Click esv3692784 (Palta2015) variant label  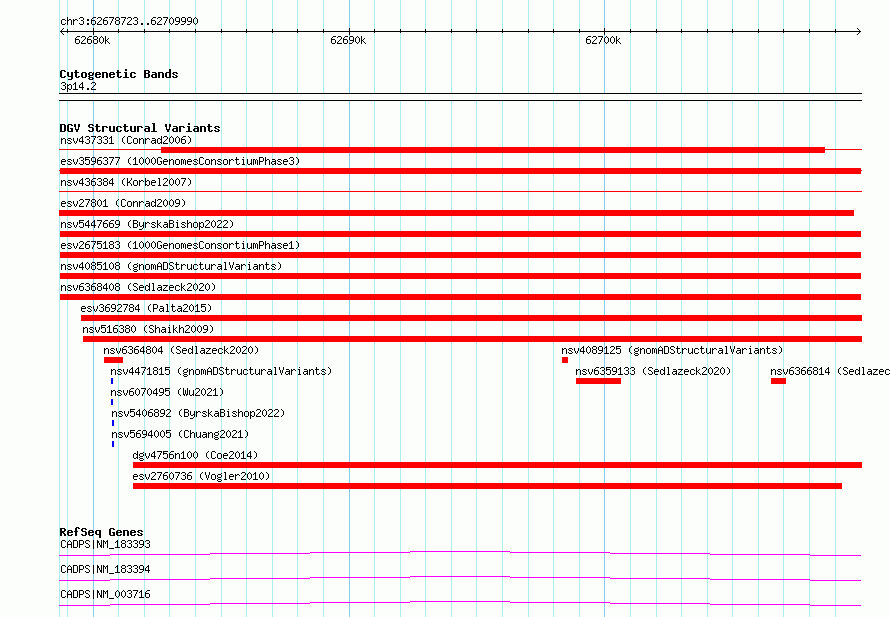[146, 308]
